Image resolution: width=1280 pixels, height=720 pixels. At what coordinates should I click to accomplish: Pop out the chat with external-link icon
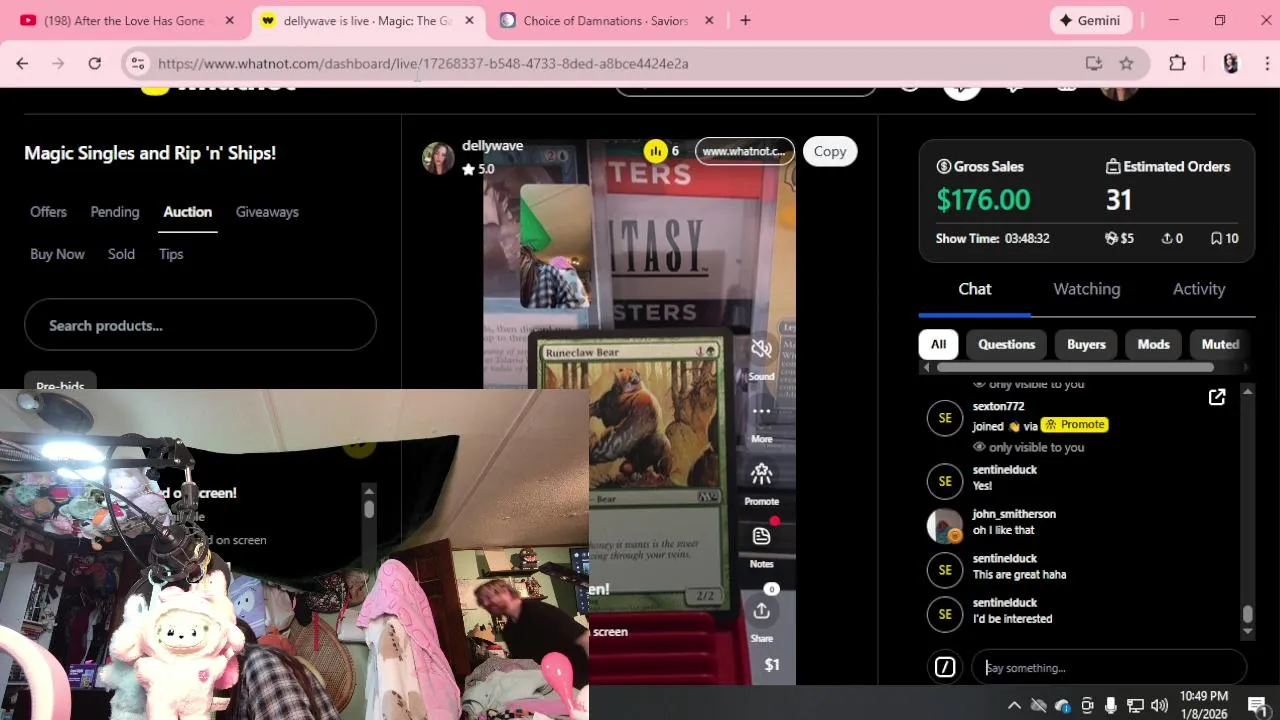[1217, 397]
